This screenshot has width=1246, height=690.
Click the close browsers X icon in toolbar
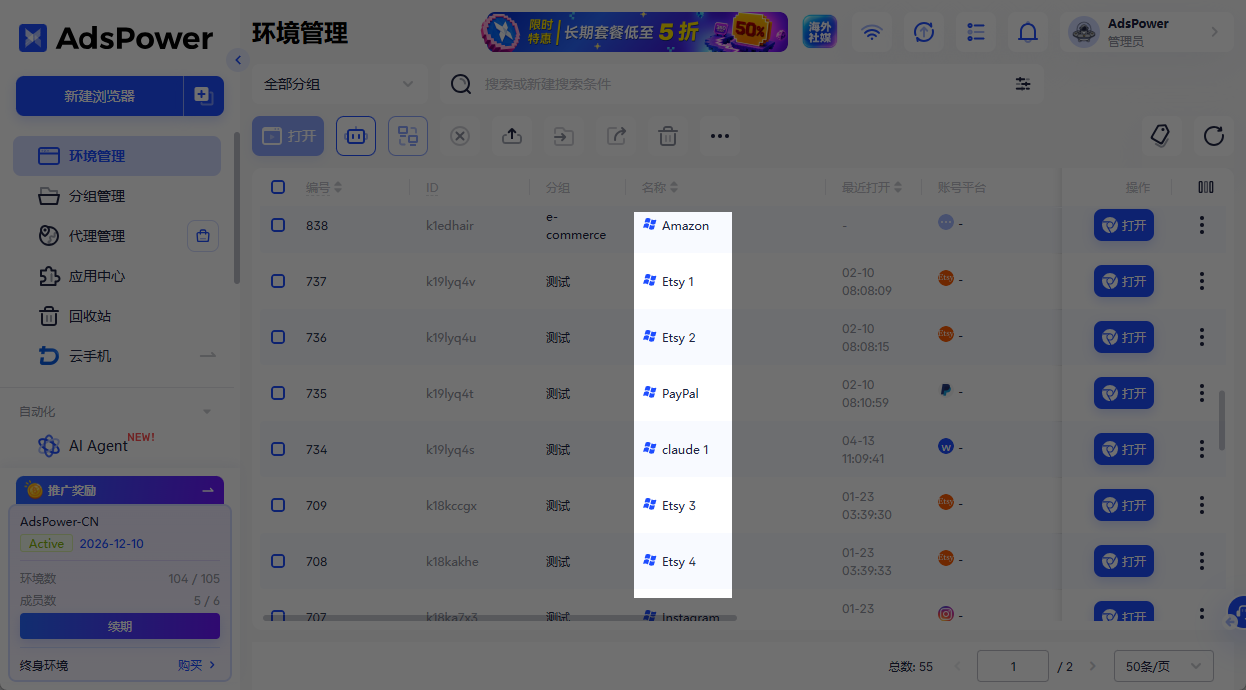coord(460,136)
